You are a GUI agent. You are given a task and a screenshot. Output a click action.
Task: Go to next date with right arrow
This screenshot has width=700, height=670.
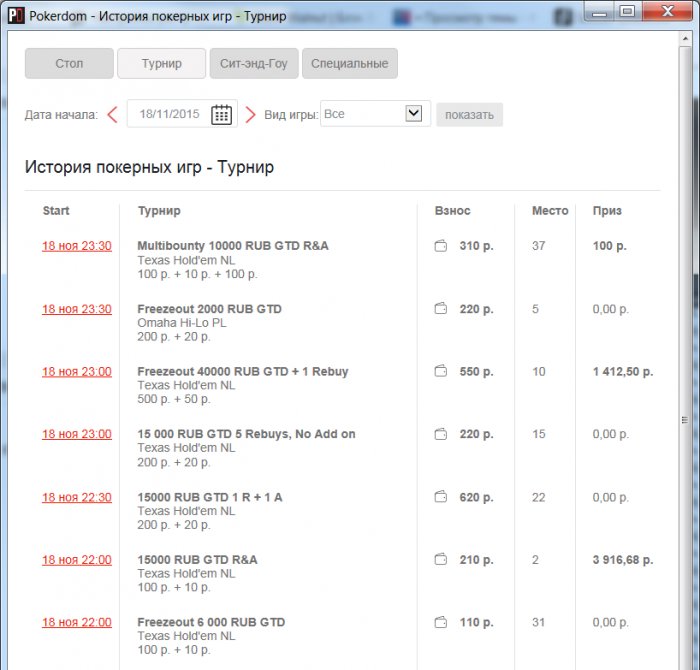[250, 115]
